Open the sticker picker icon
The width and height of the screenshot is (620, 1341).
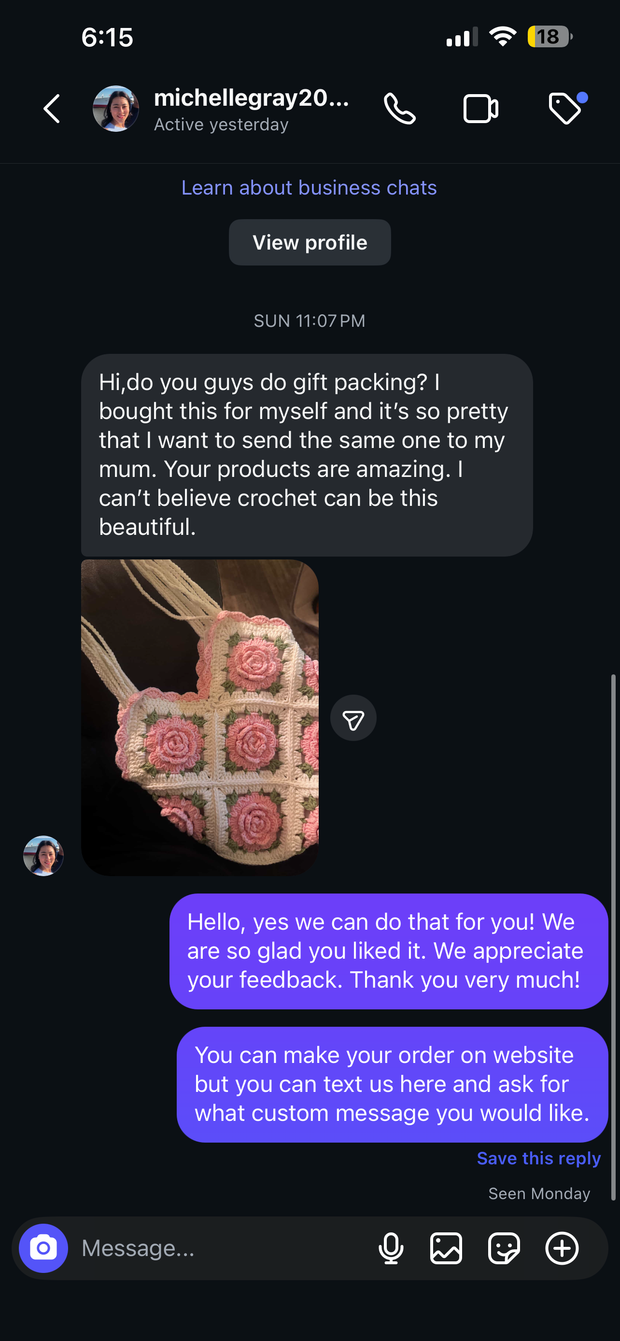(x=504, y=1248)
